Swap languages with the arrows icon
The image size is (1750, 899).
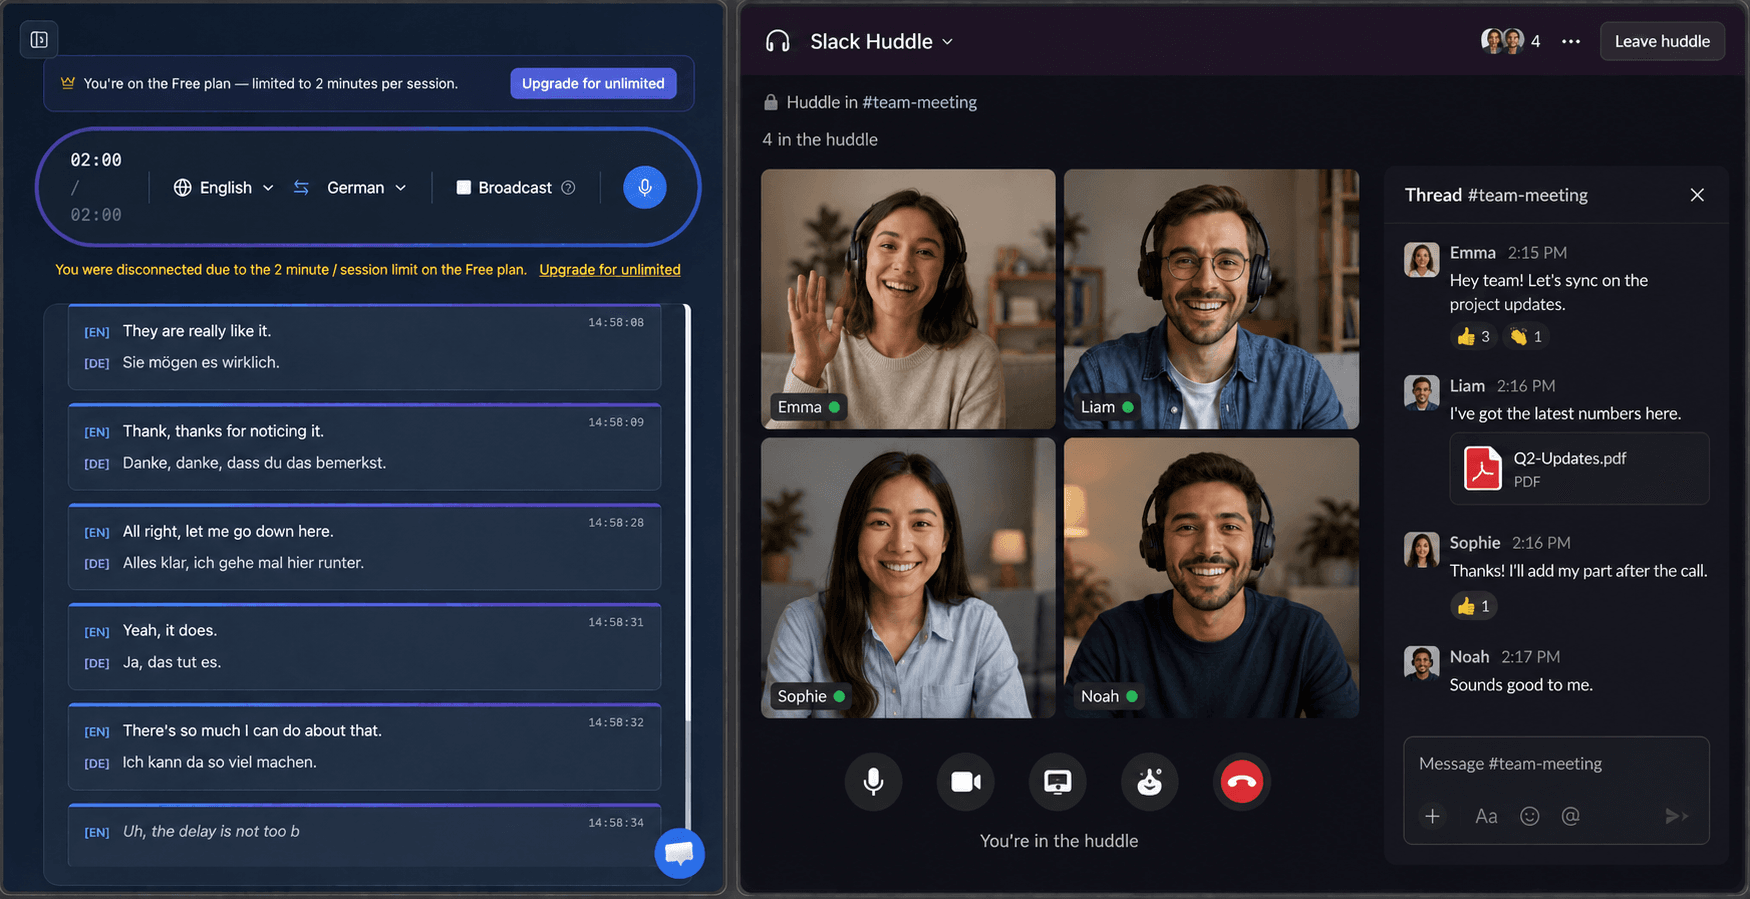(x=301, y=187)
